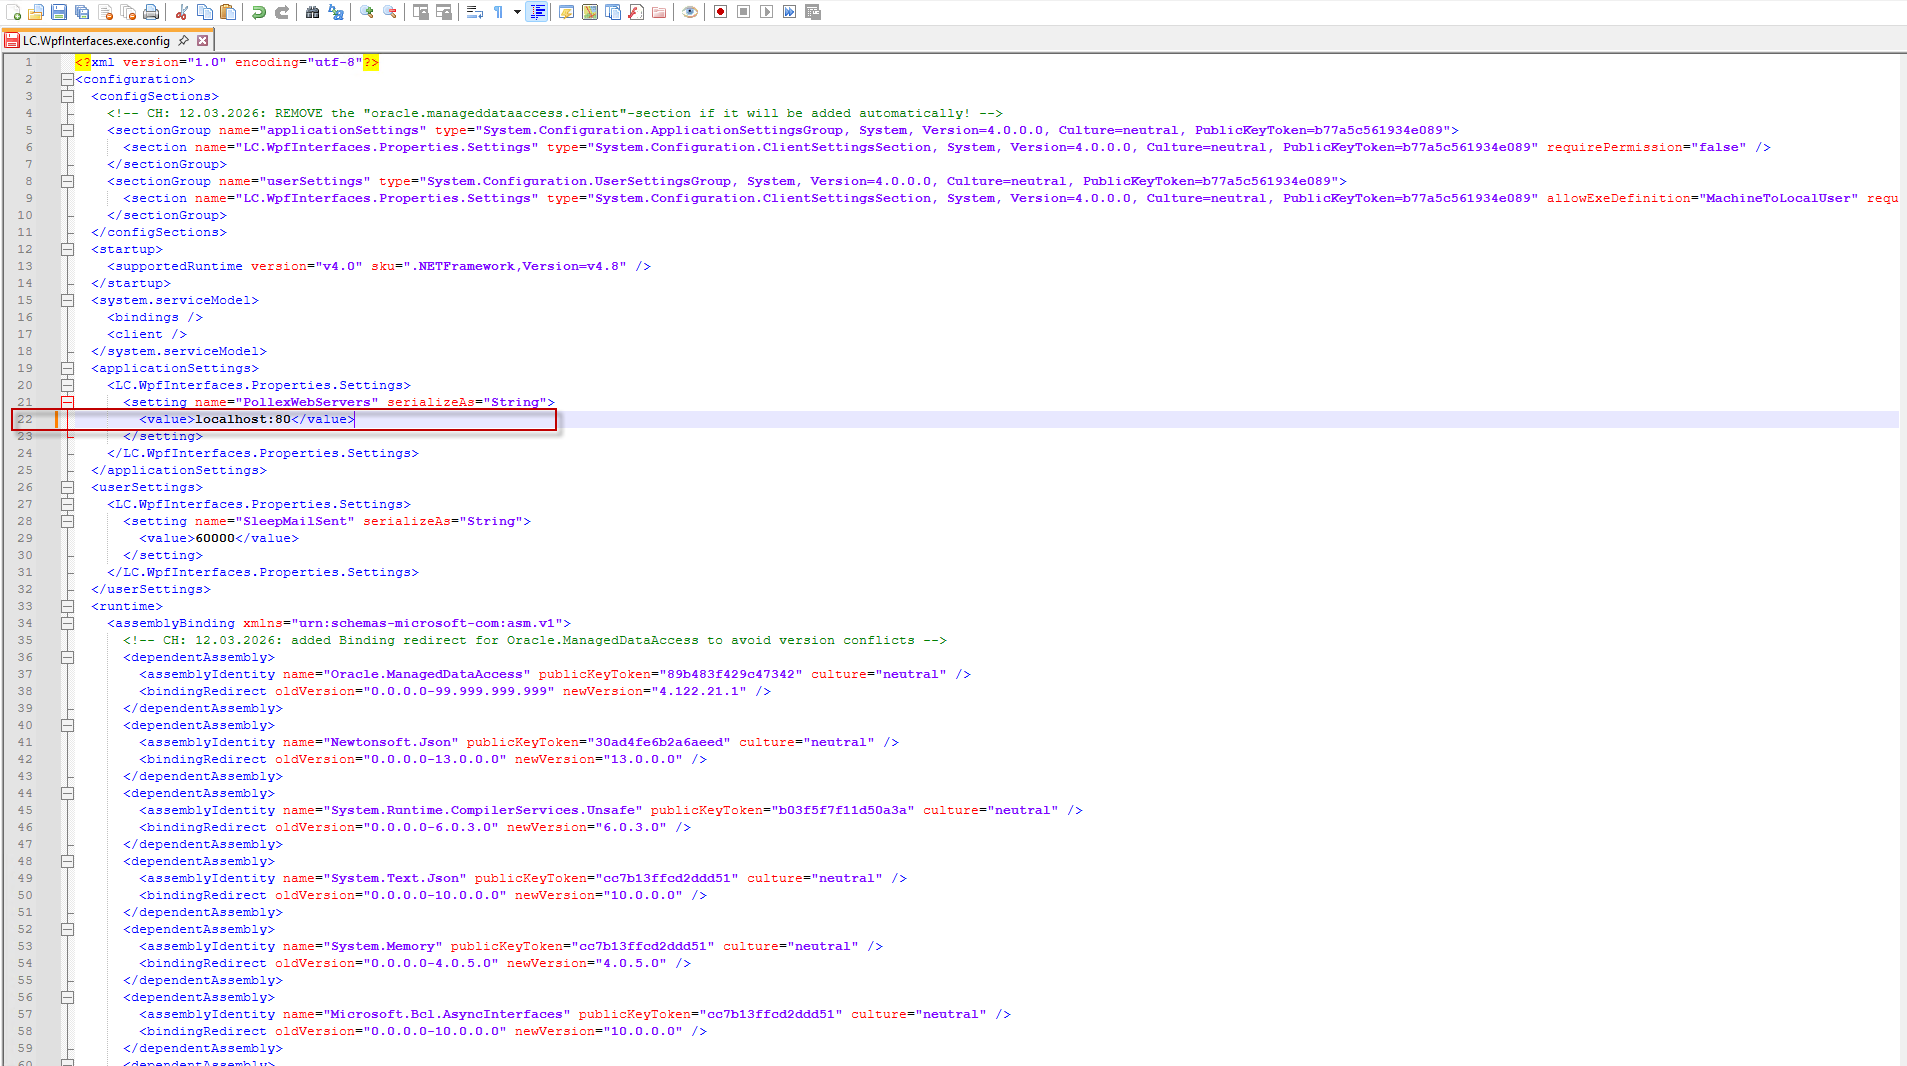
Task: Create a new file via toolbar
Action: tap(13, 12)
